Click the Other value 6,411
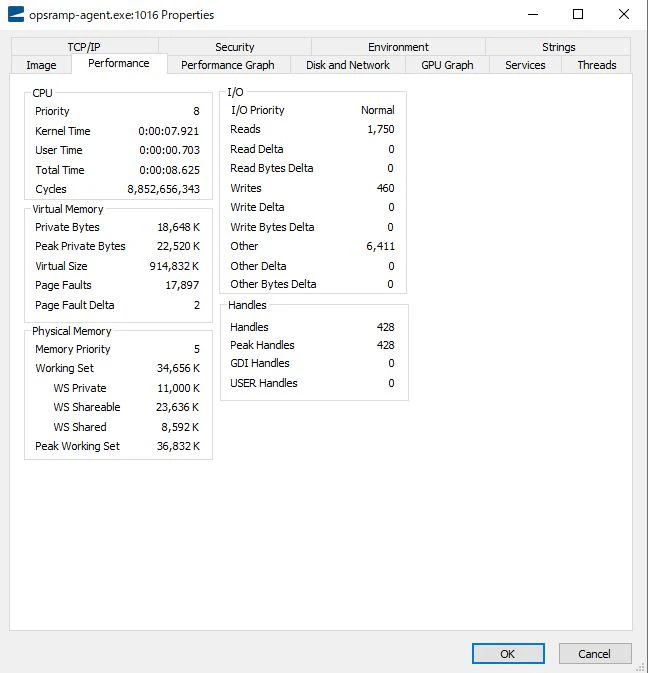Viewport: 648px width, 673px height. (381, 246)
